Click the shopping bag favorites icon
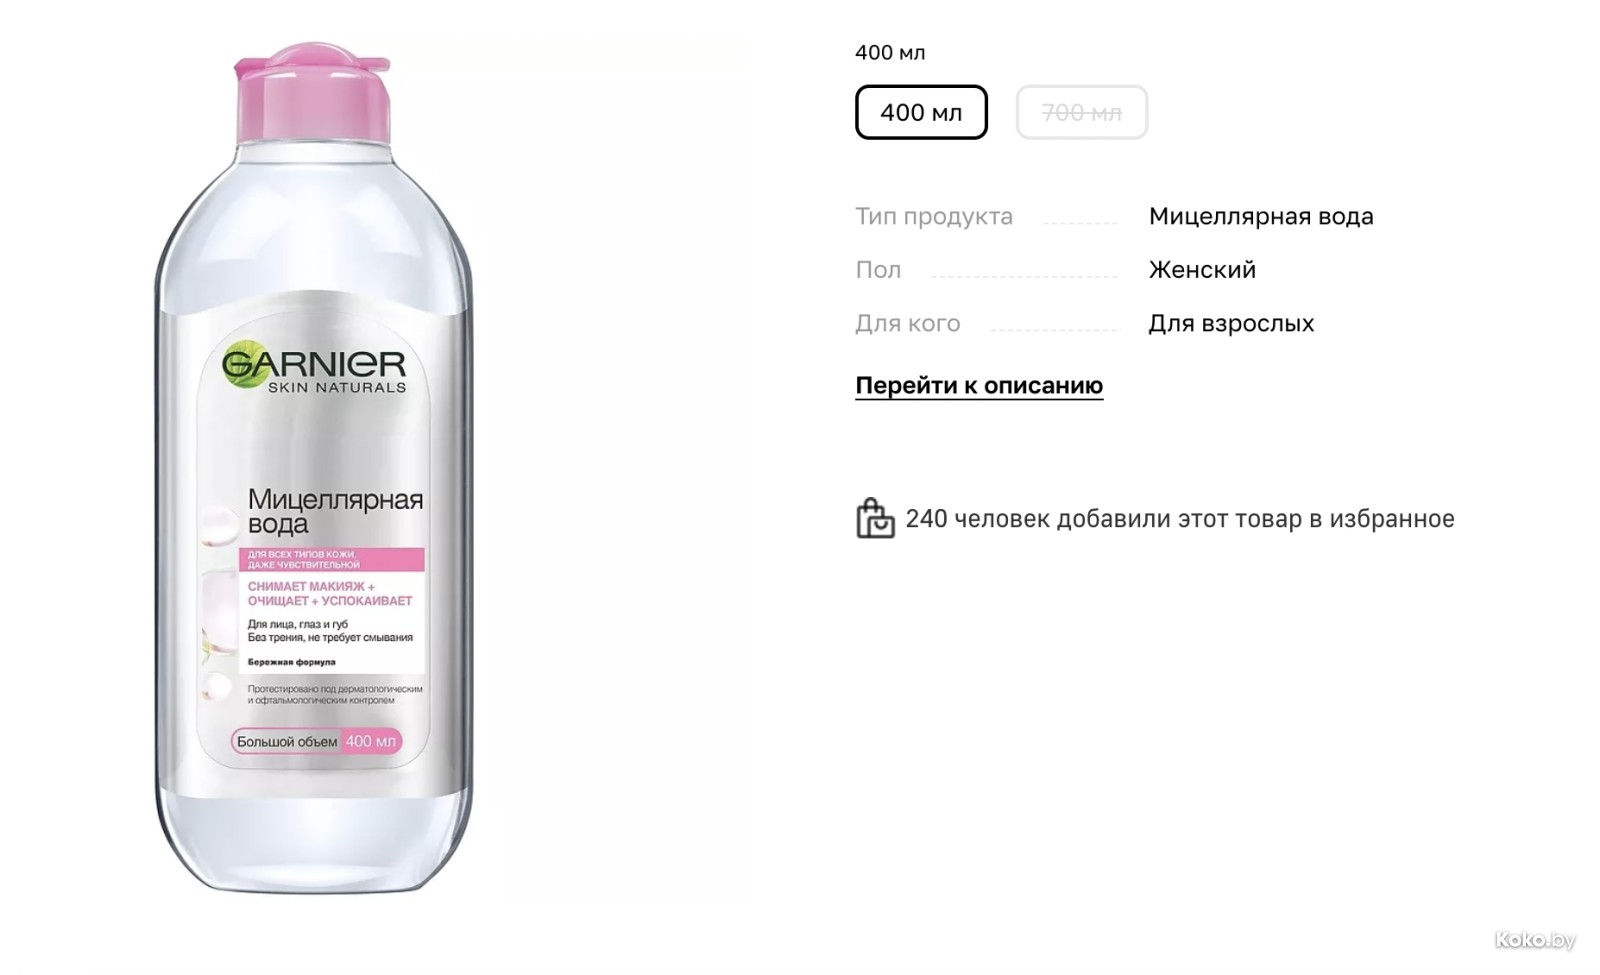Image resolution: width=1600 pixels, height=975 pixels. (x=875, y=518)
